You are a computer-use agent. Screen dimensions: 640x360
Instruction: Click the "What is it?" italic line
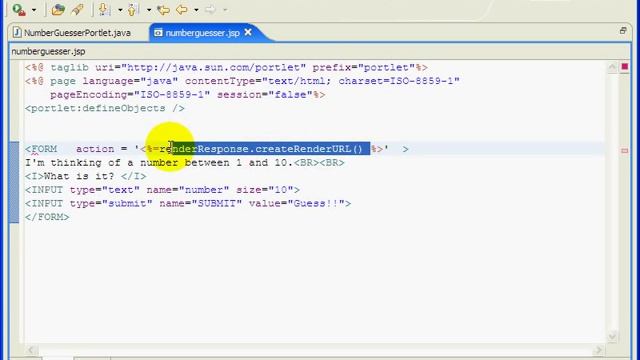[x=86, y=176]
